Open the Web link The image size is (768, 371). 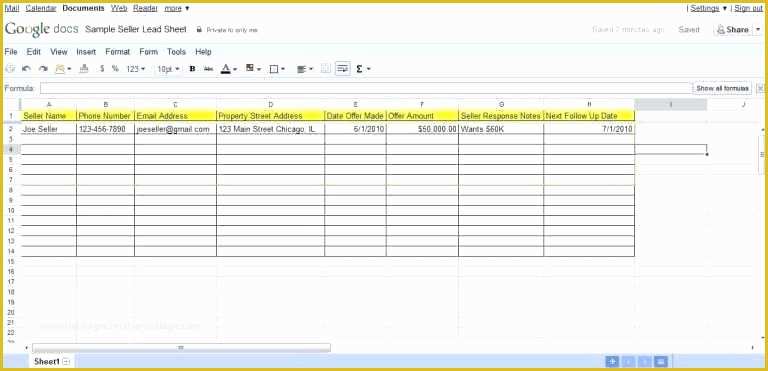(x=119, y=8)
